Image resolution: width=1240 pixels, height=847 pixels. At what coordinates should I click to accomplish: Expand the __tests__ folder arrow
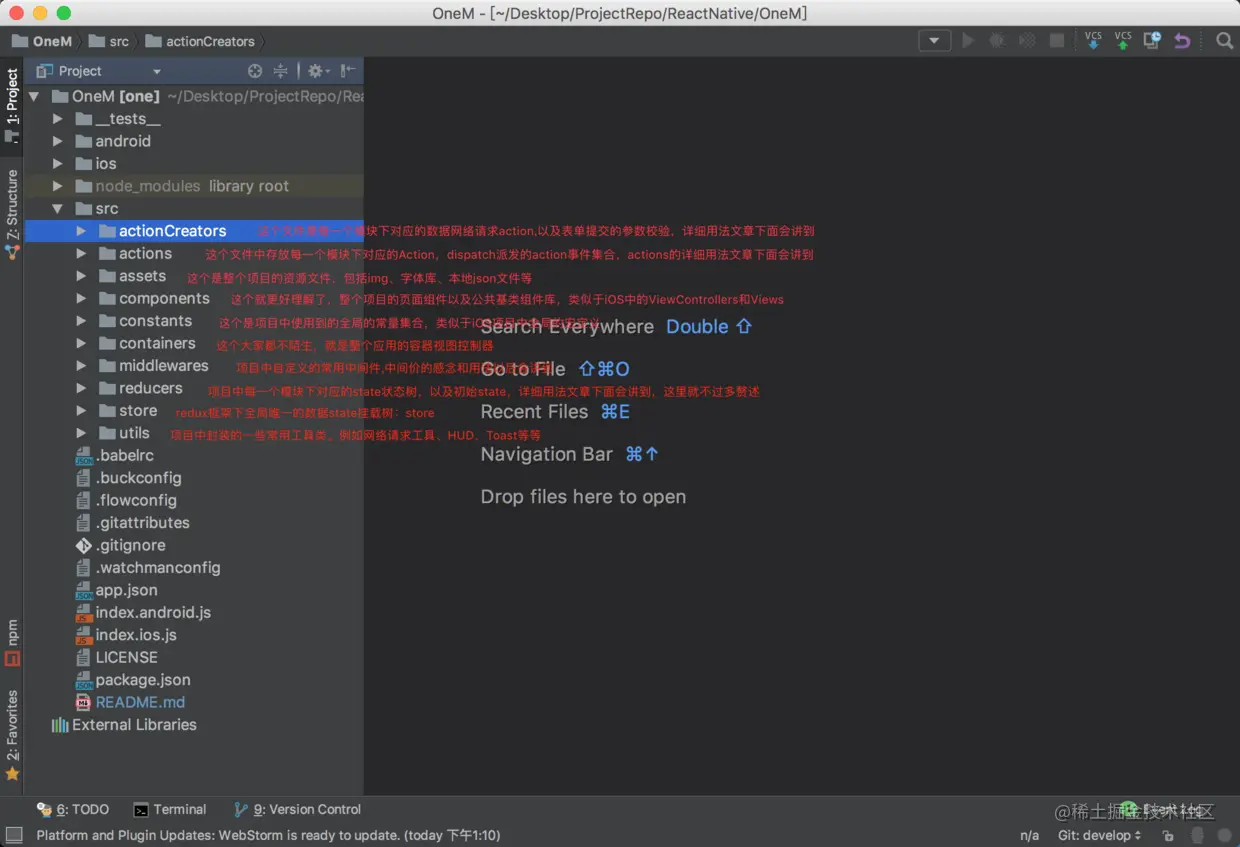[x=58, y=119]
